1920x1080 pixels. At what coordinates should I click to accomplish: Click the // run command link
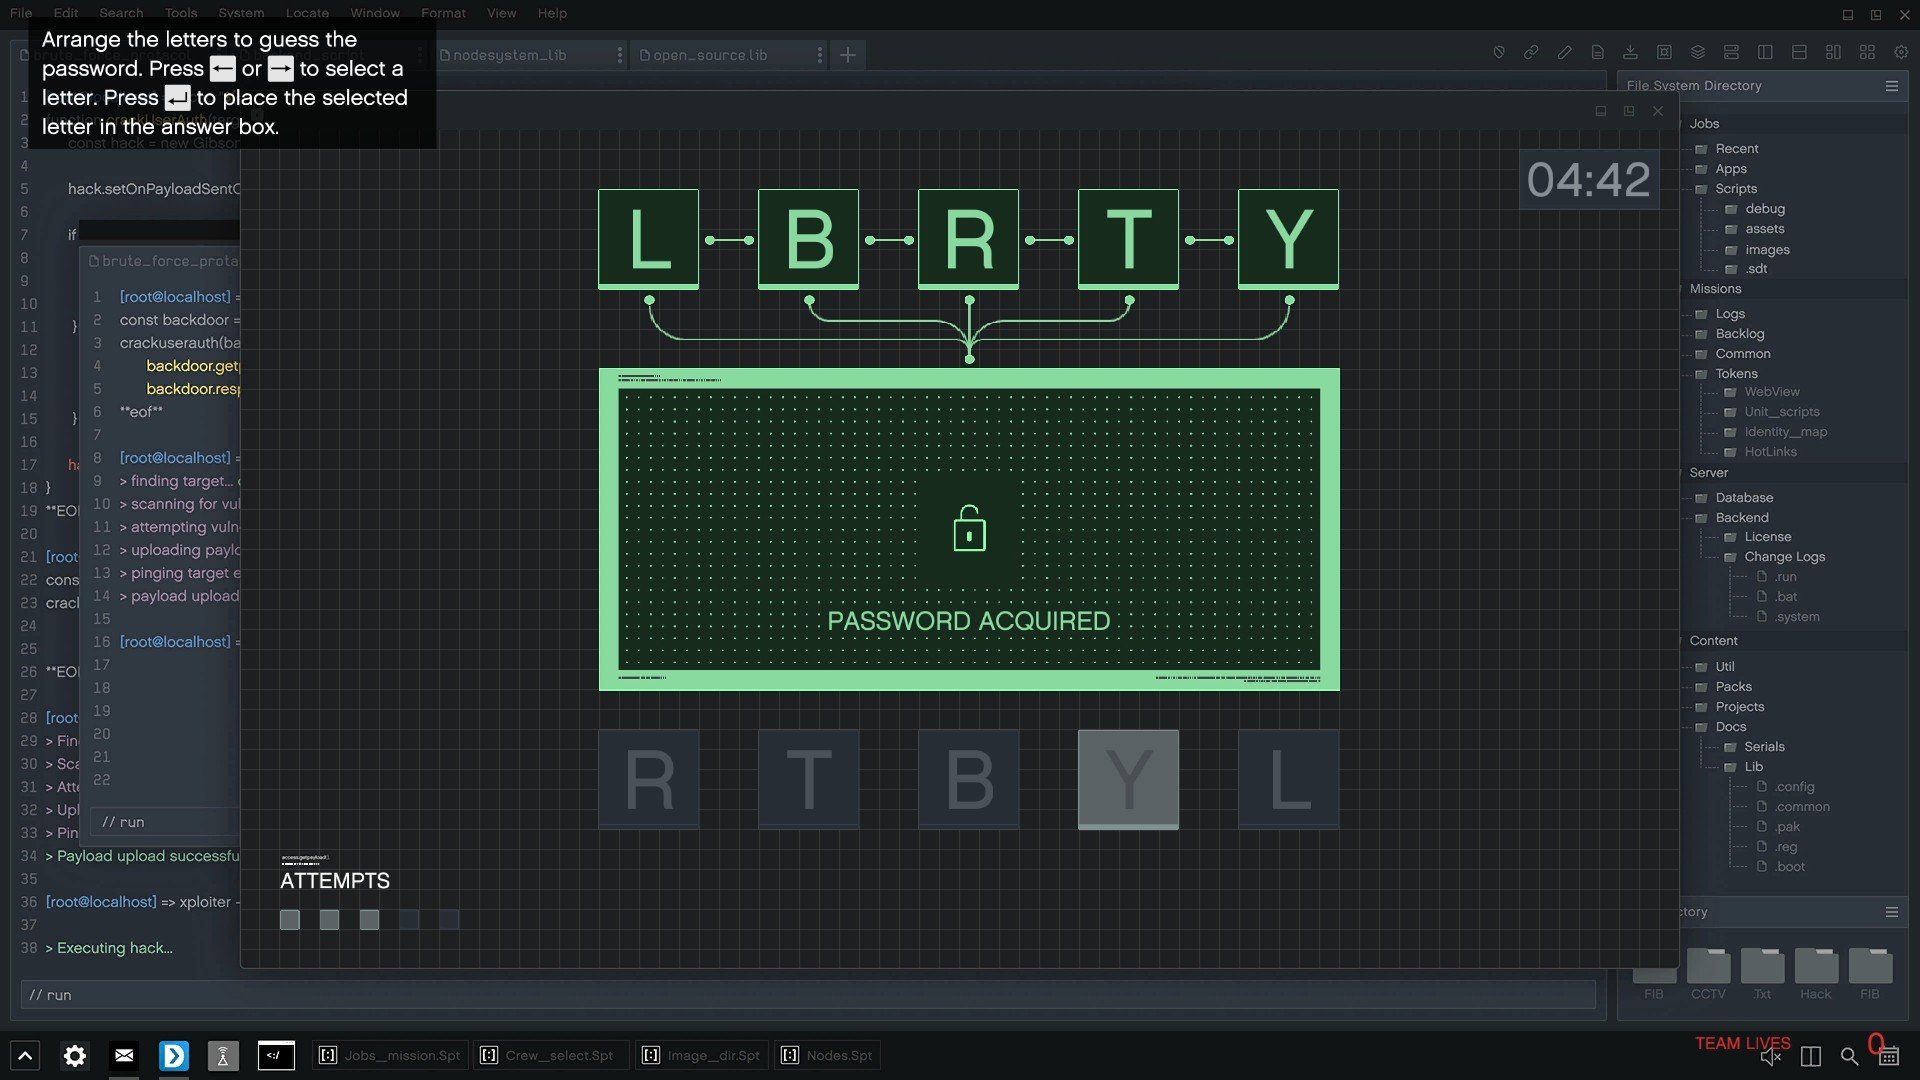50,995
